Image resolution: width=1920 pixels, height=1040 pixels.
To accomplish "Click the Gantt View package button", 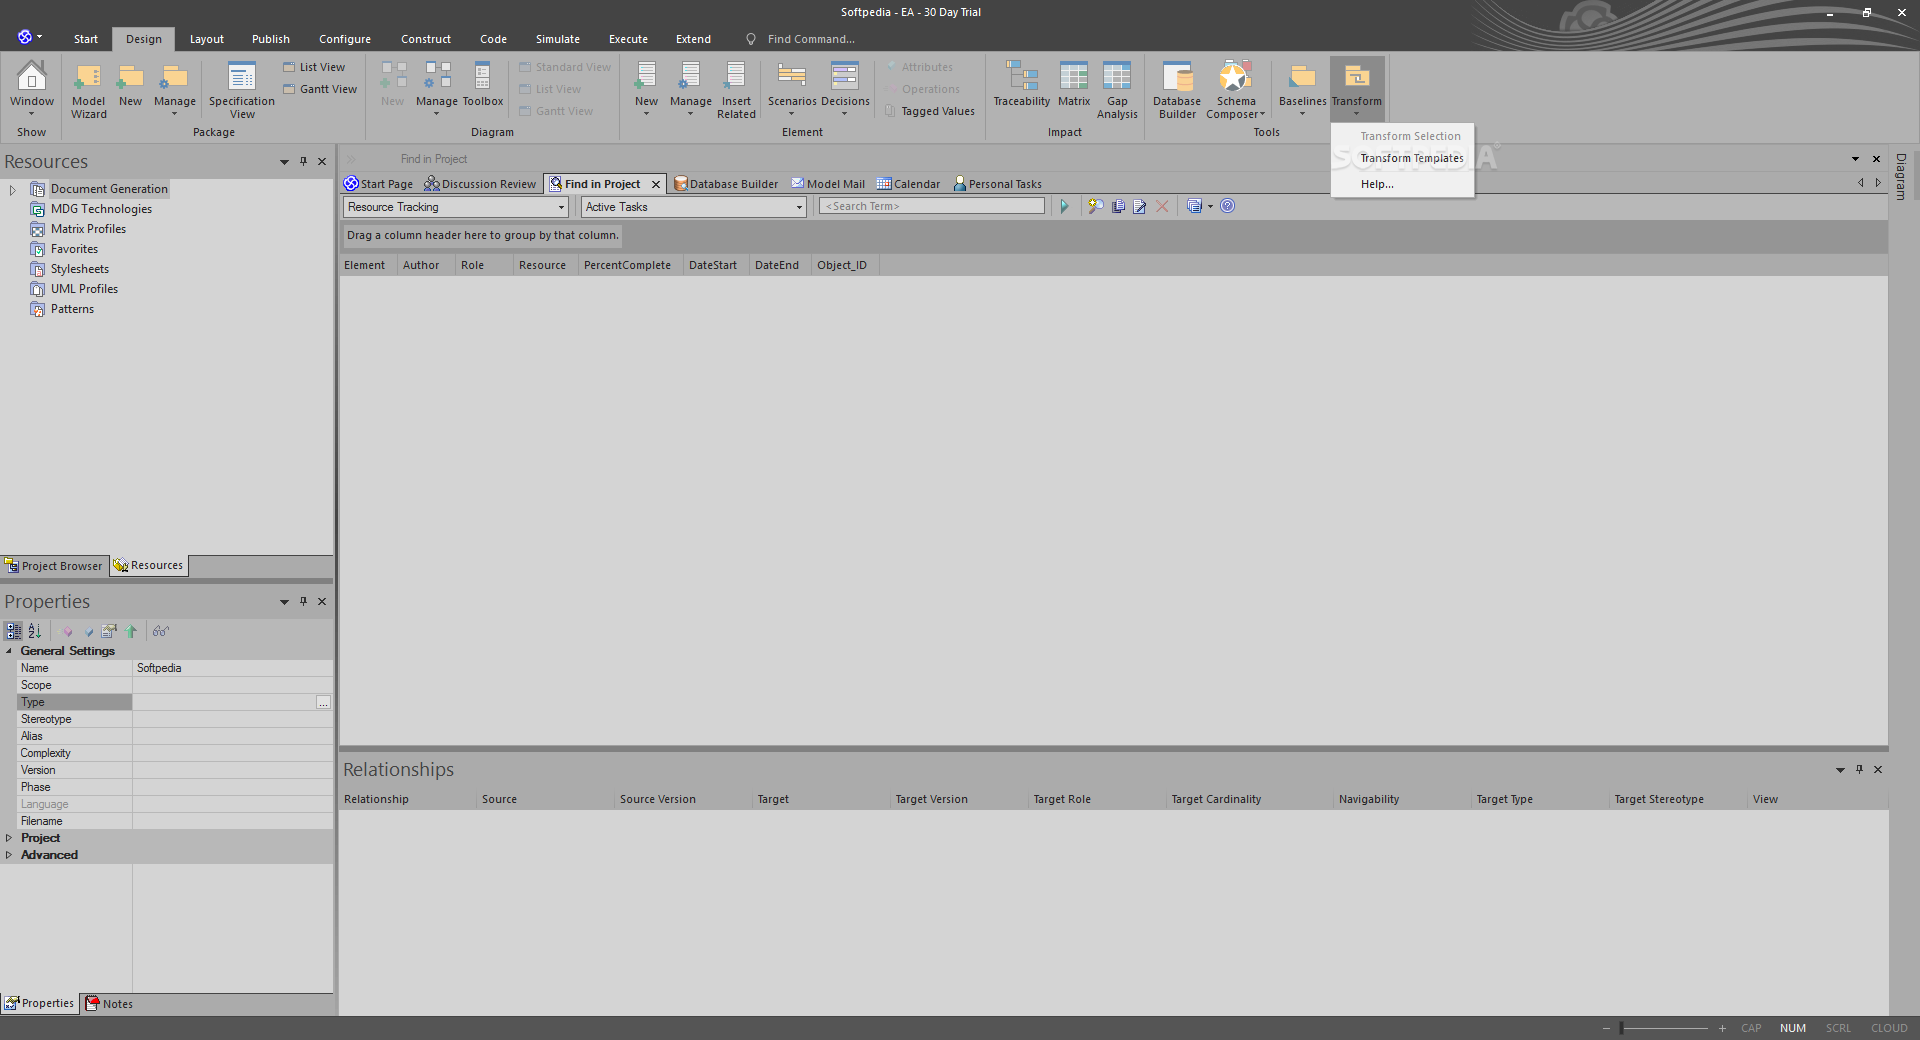I will [320, 89].
